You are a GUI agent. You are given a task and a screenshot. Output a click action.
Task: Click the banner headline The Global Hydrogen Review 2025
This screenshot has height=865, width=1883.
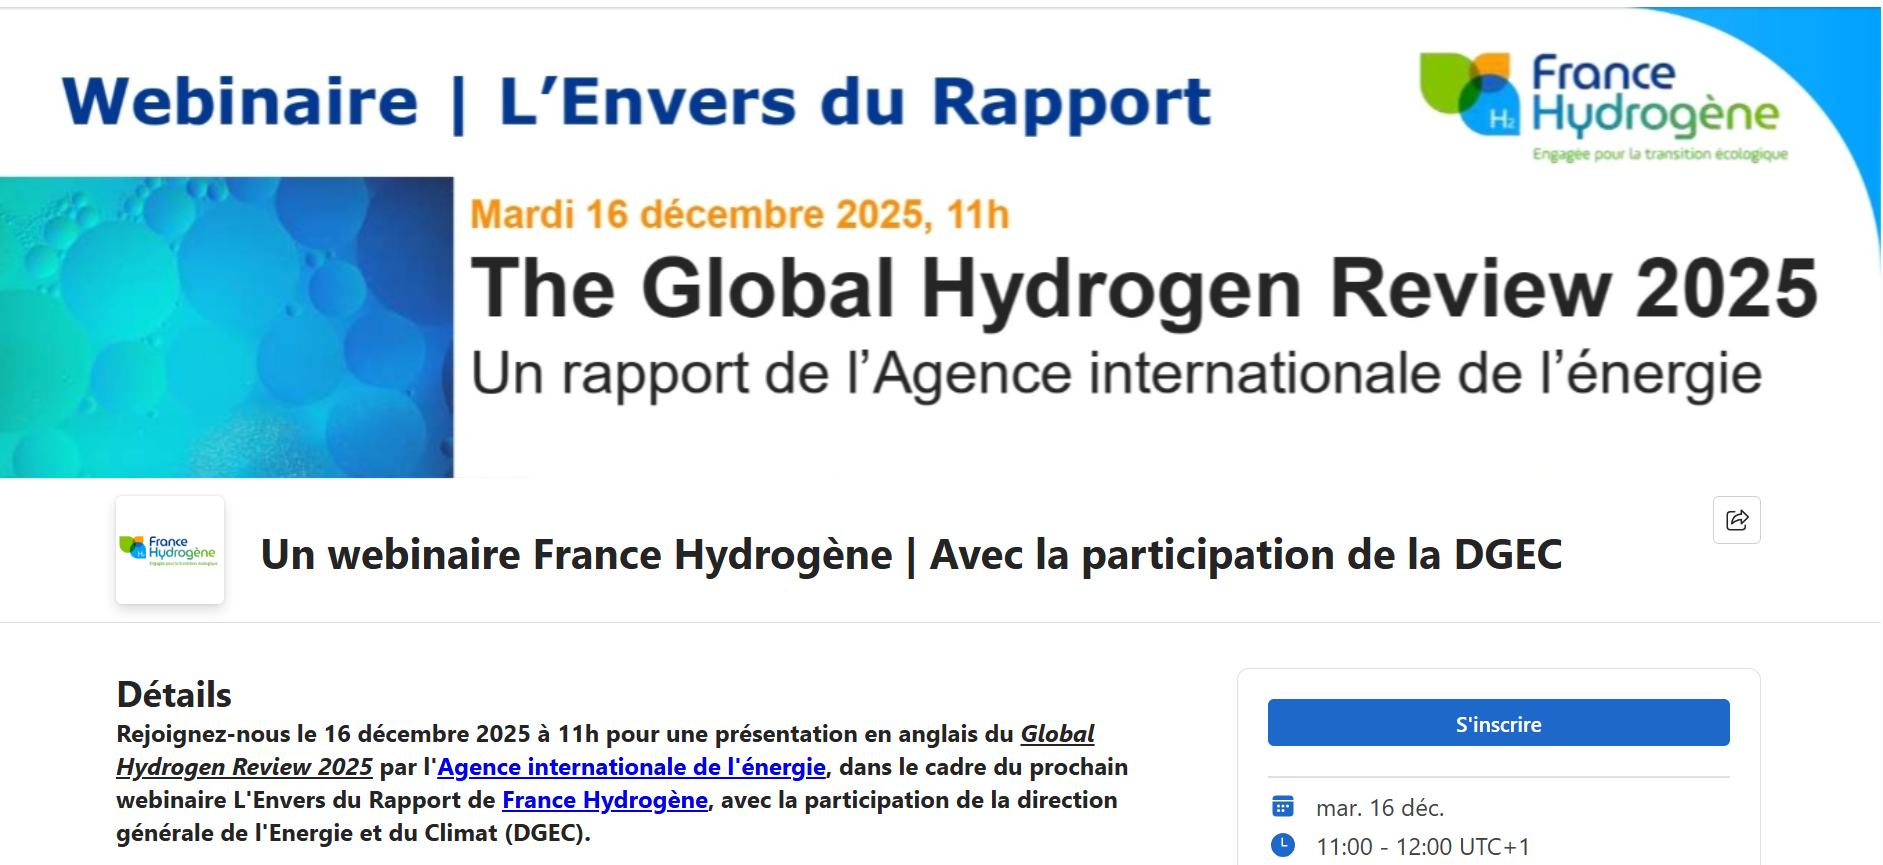(1143, 289)
